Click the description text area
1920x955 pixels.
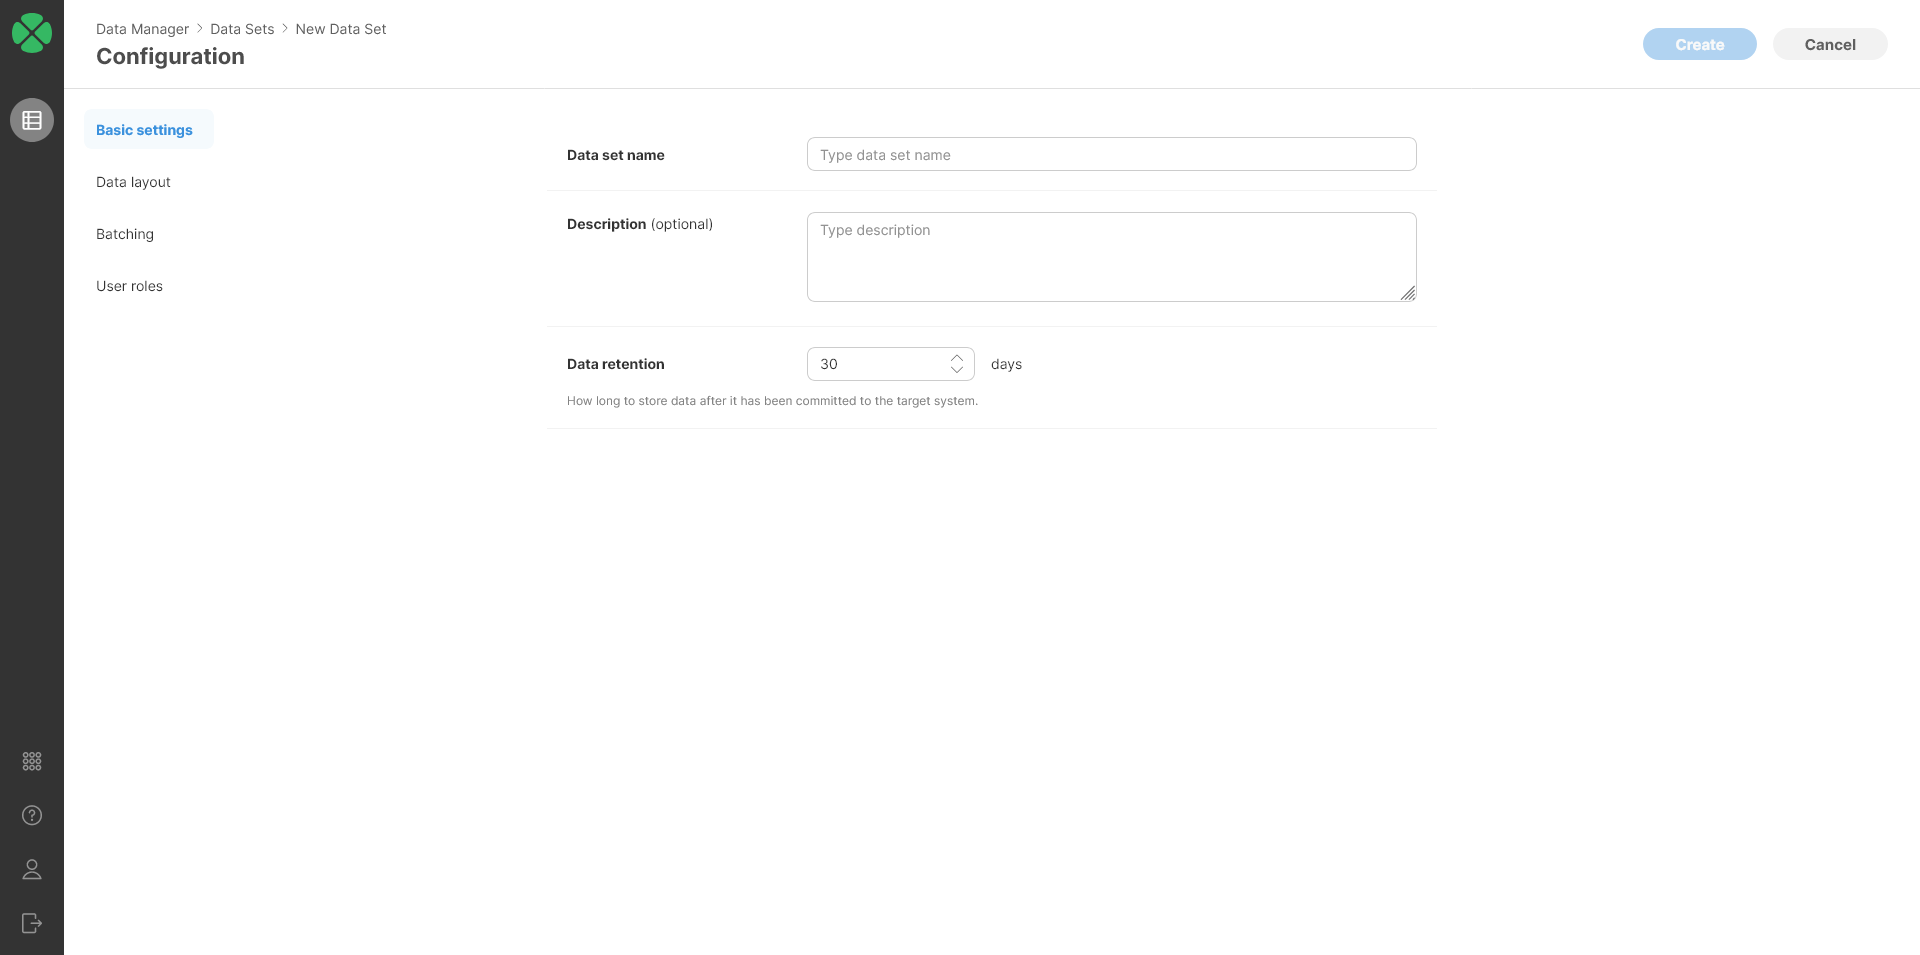click(x=1110, y=256)
